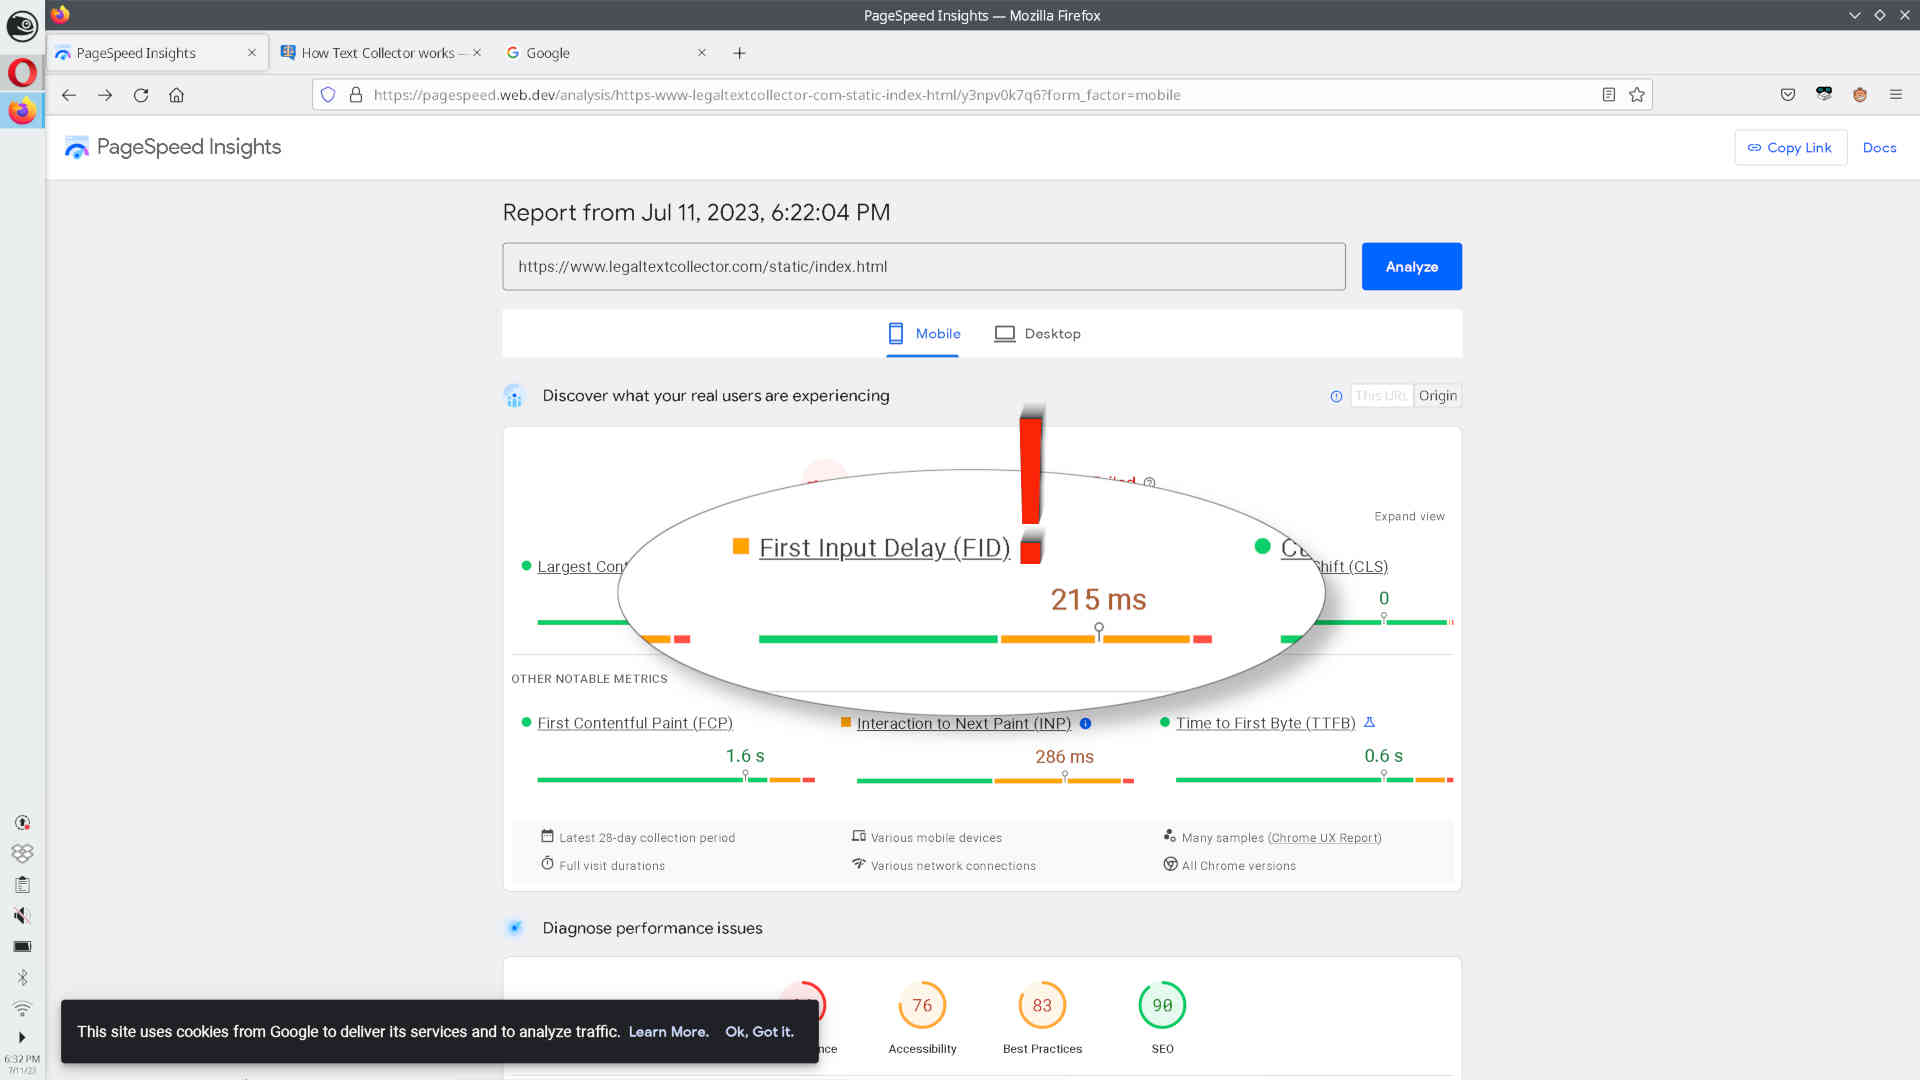Expand the hidden tray icons arrow
1920x1080 pixels.
[x=22, y=1037]
